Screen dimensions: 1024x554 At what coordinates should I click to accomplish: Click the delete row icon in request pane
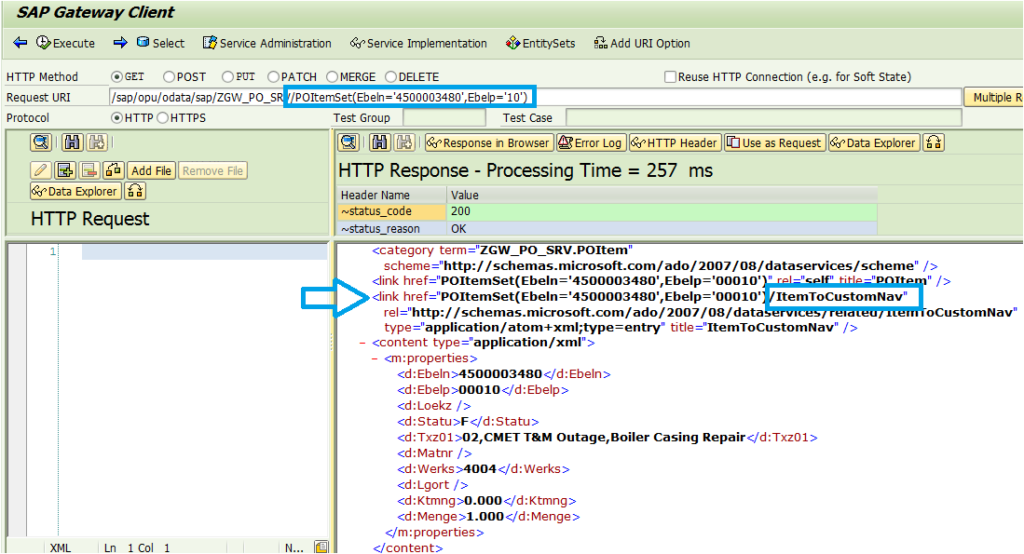[x=89, y=171]
